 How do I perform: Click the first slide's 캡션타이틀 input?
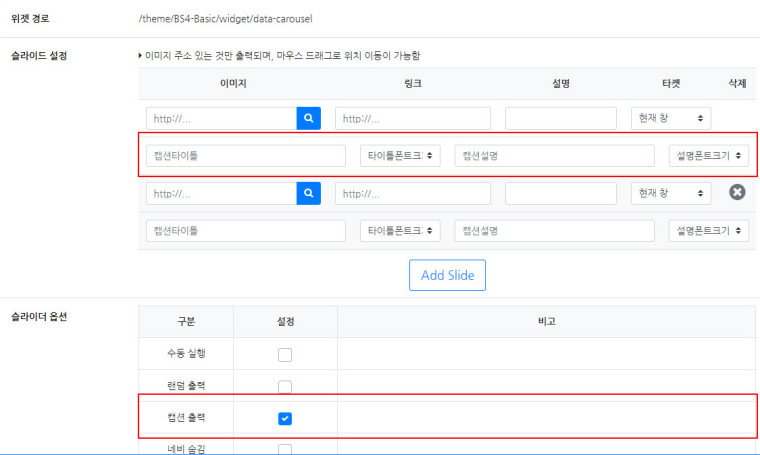(x=246, y=156)
